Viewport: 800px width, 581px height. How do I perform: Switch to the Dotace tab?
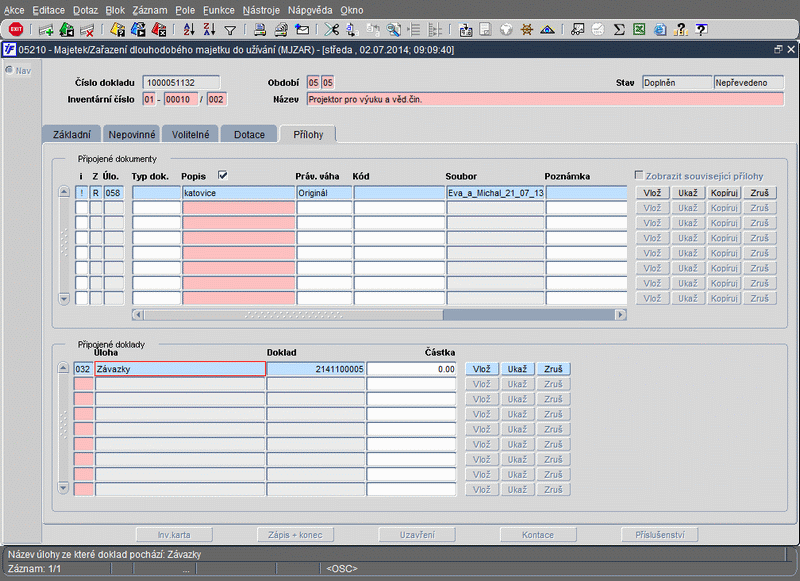[249, 134]
